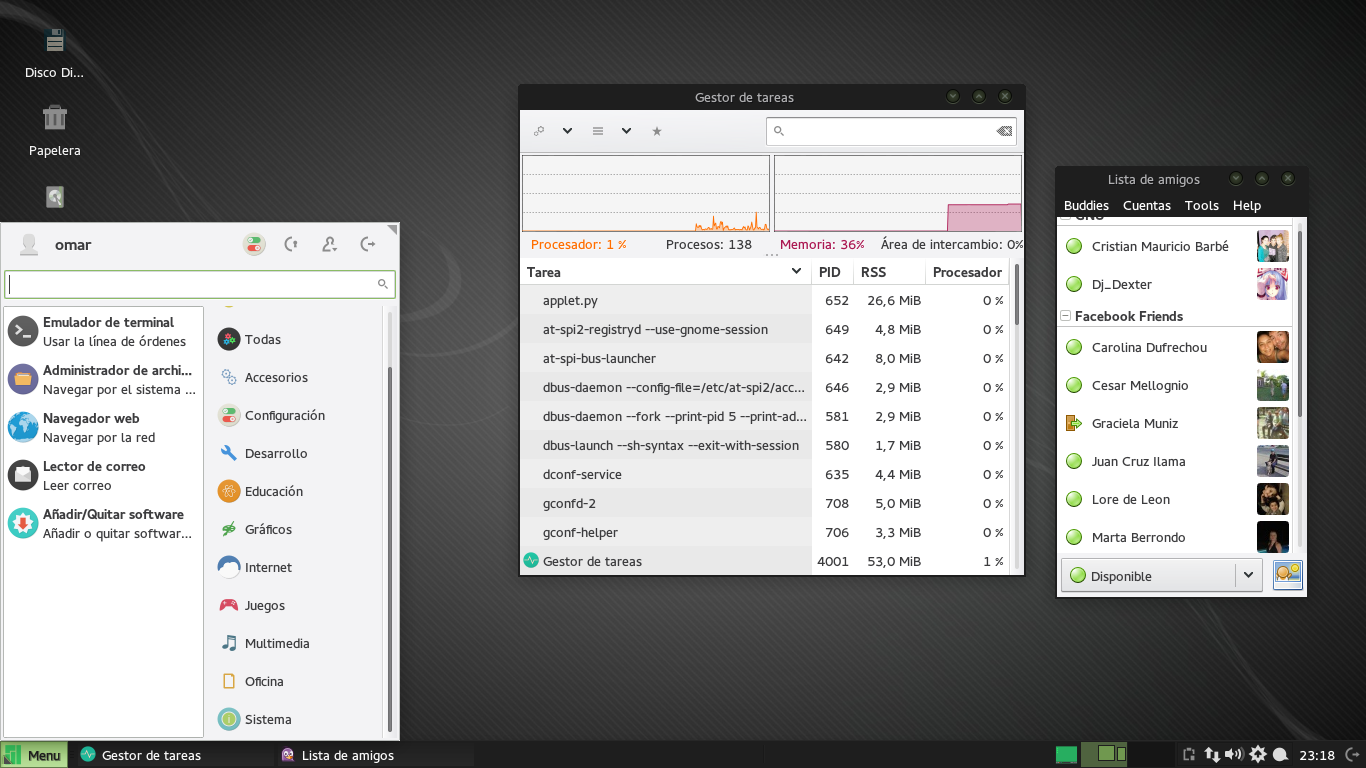The image size is (1366, 768).
Task: Open the Juegos category
Action: tap(298, 605)
